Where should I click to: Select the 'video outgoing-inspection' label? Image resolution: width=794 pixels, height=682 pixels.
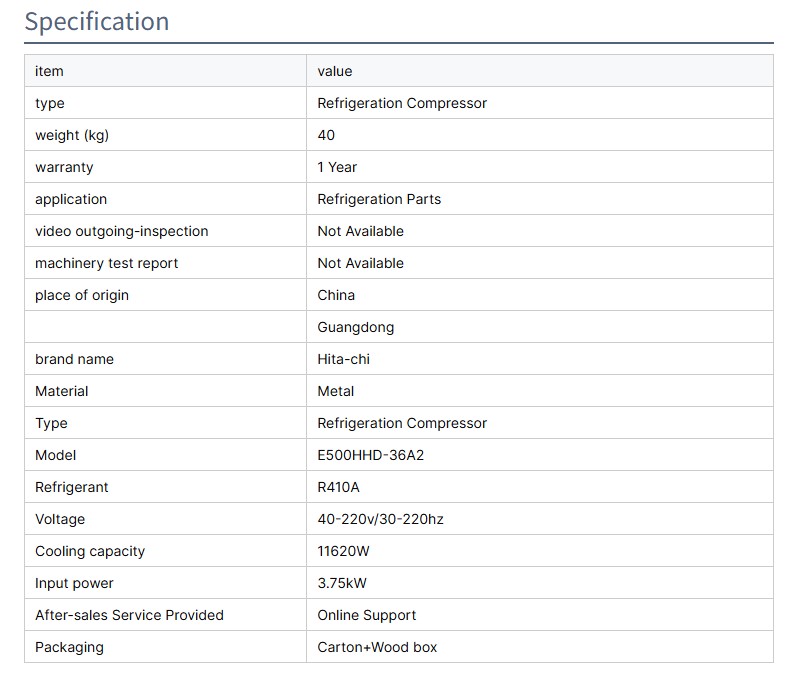click(x=122, y=231)
